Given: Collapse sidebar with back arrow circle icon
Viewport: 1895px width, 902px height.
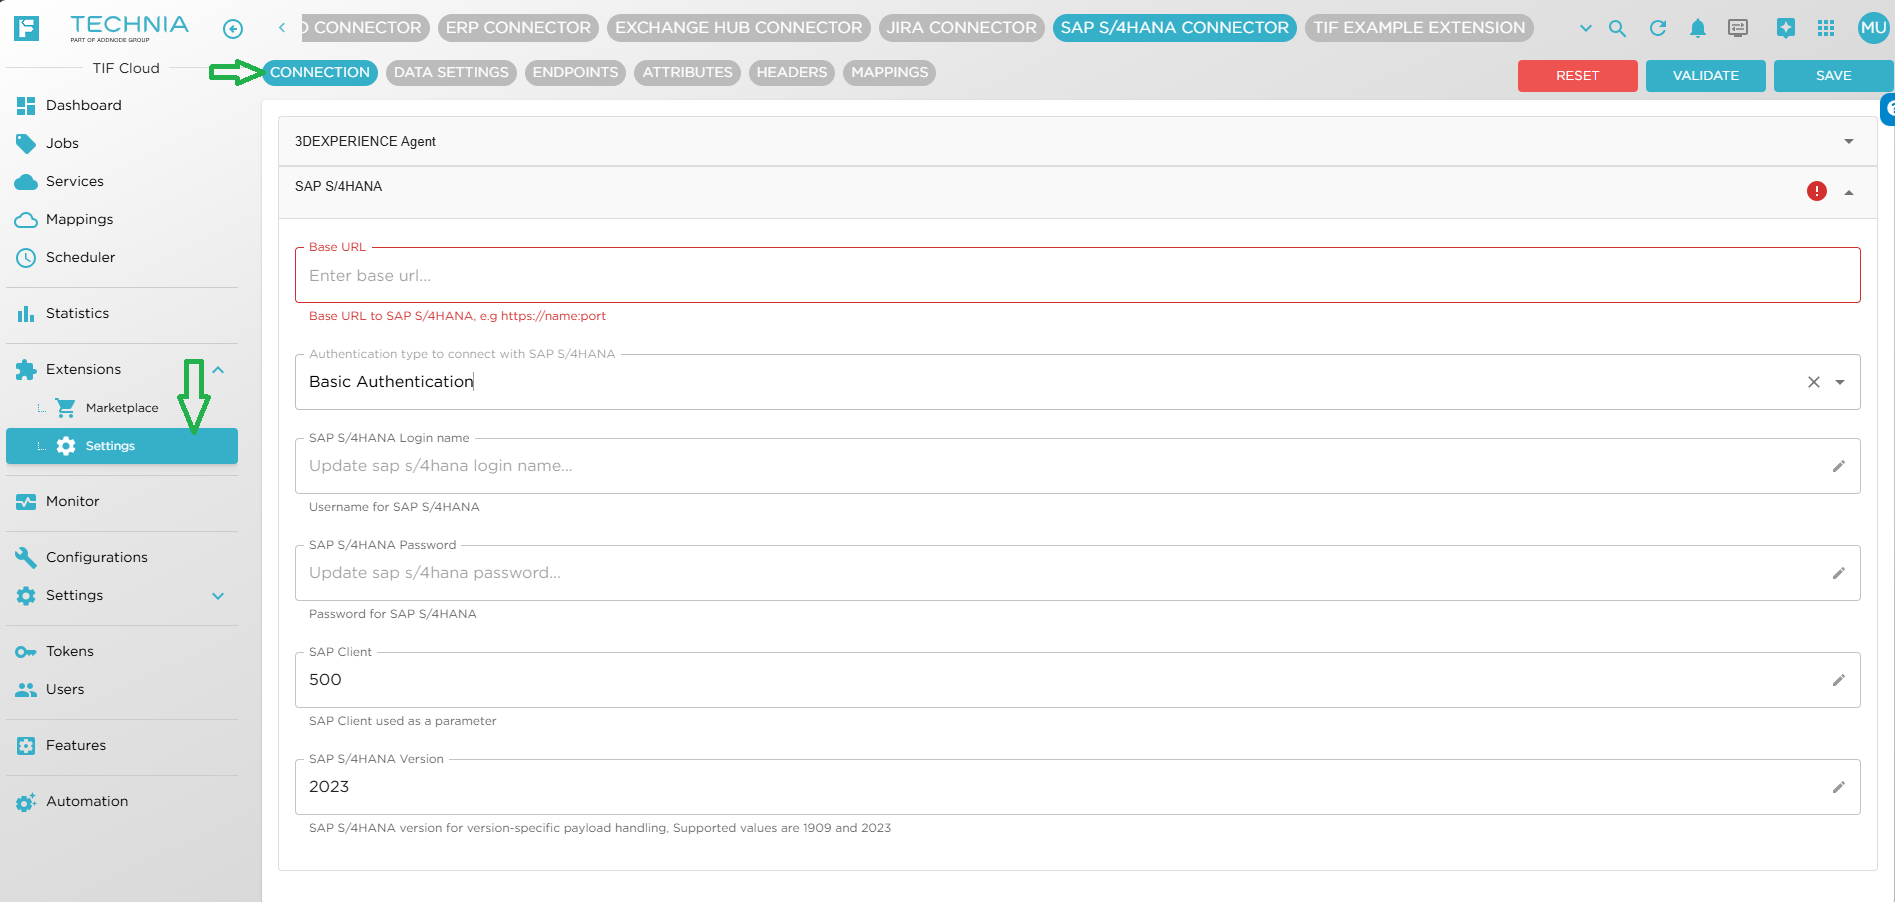Looking at the screenshot, I should (x=233, y=29).
